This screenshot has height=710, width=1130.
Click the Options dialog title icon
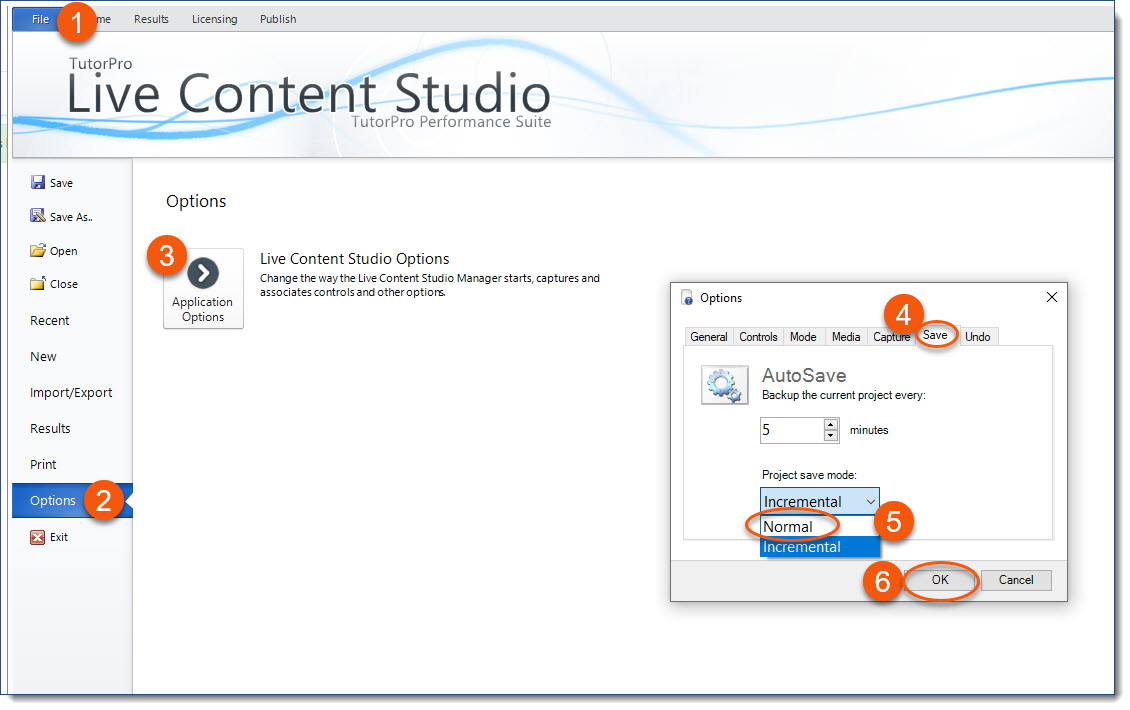click(688, 298)
